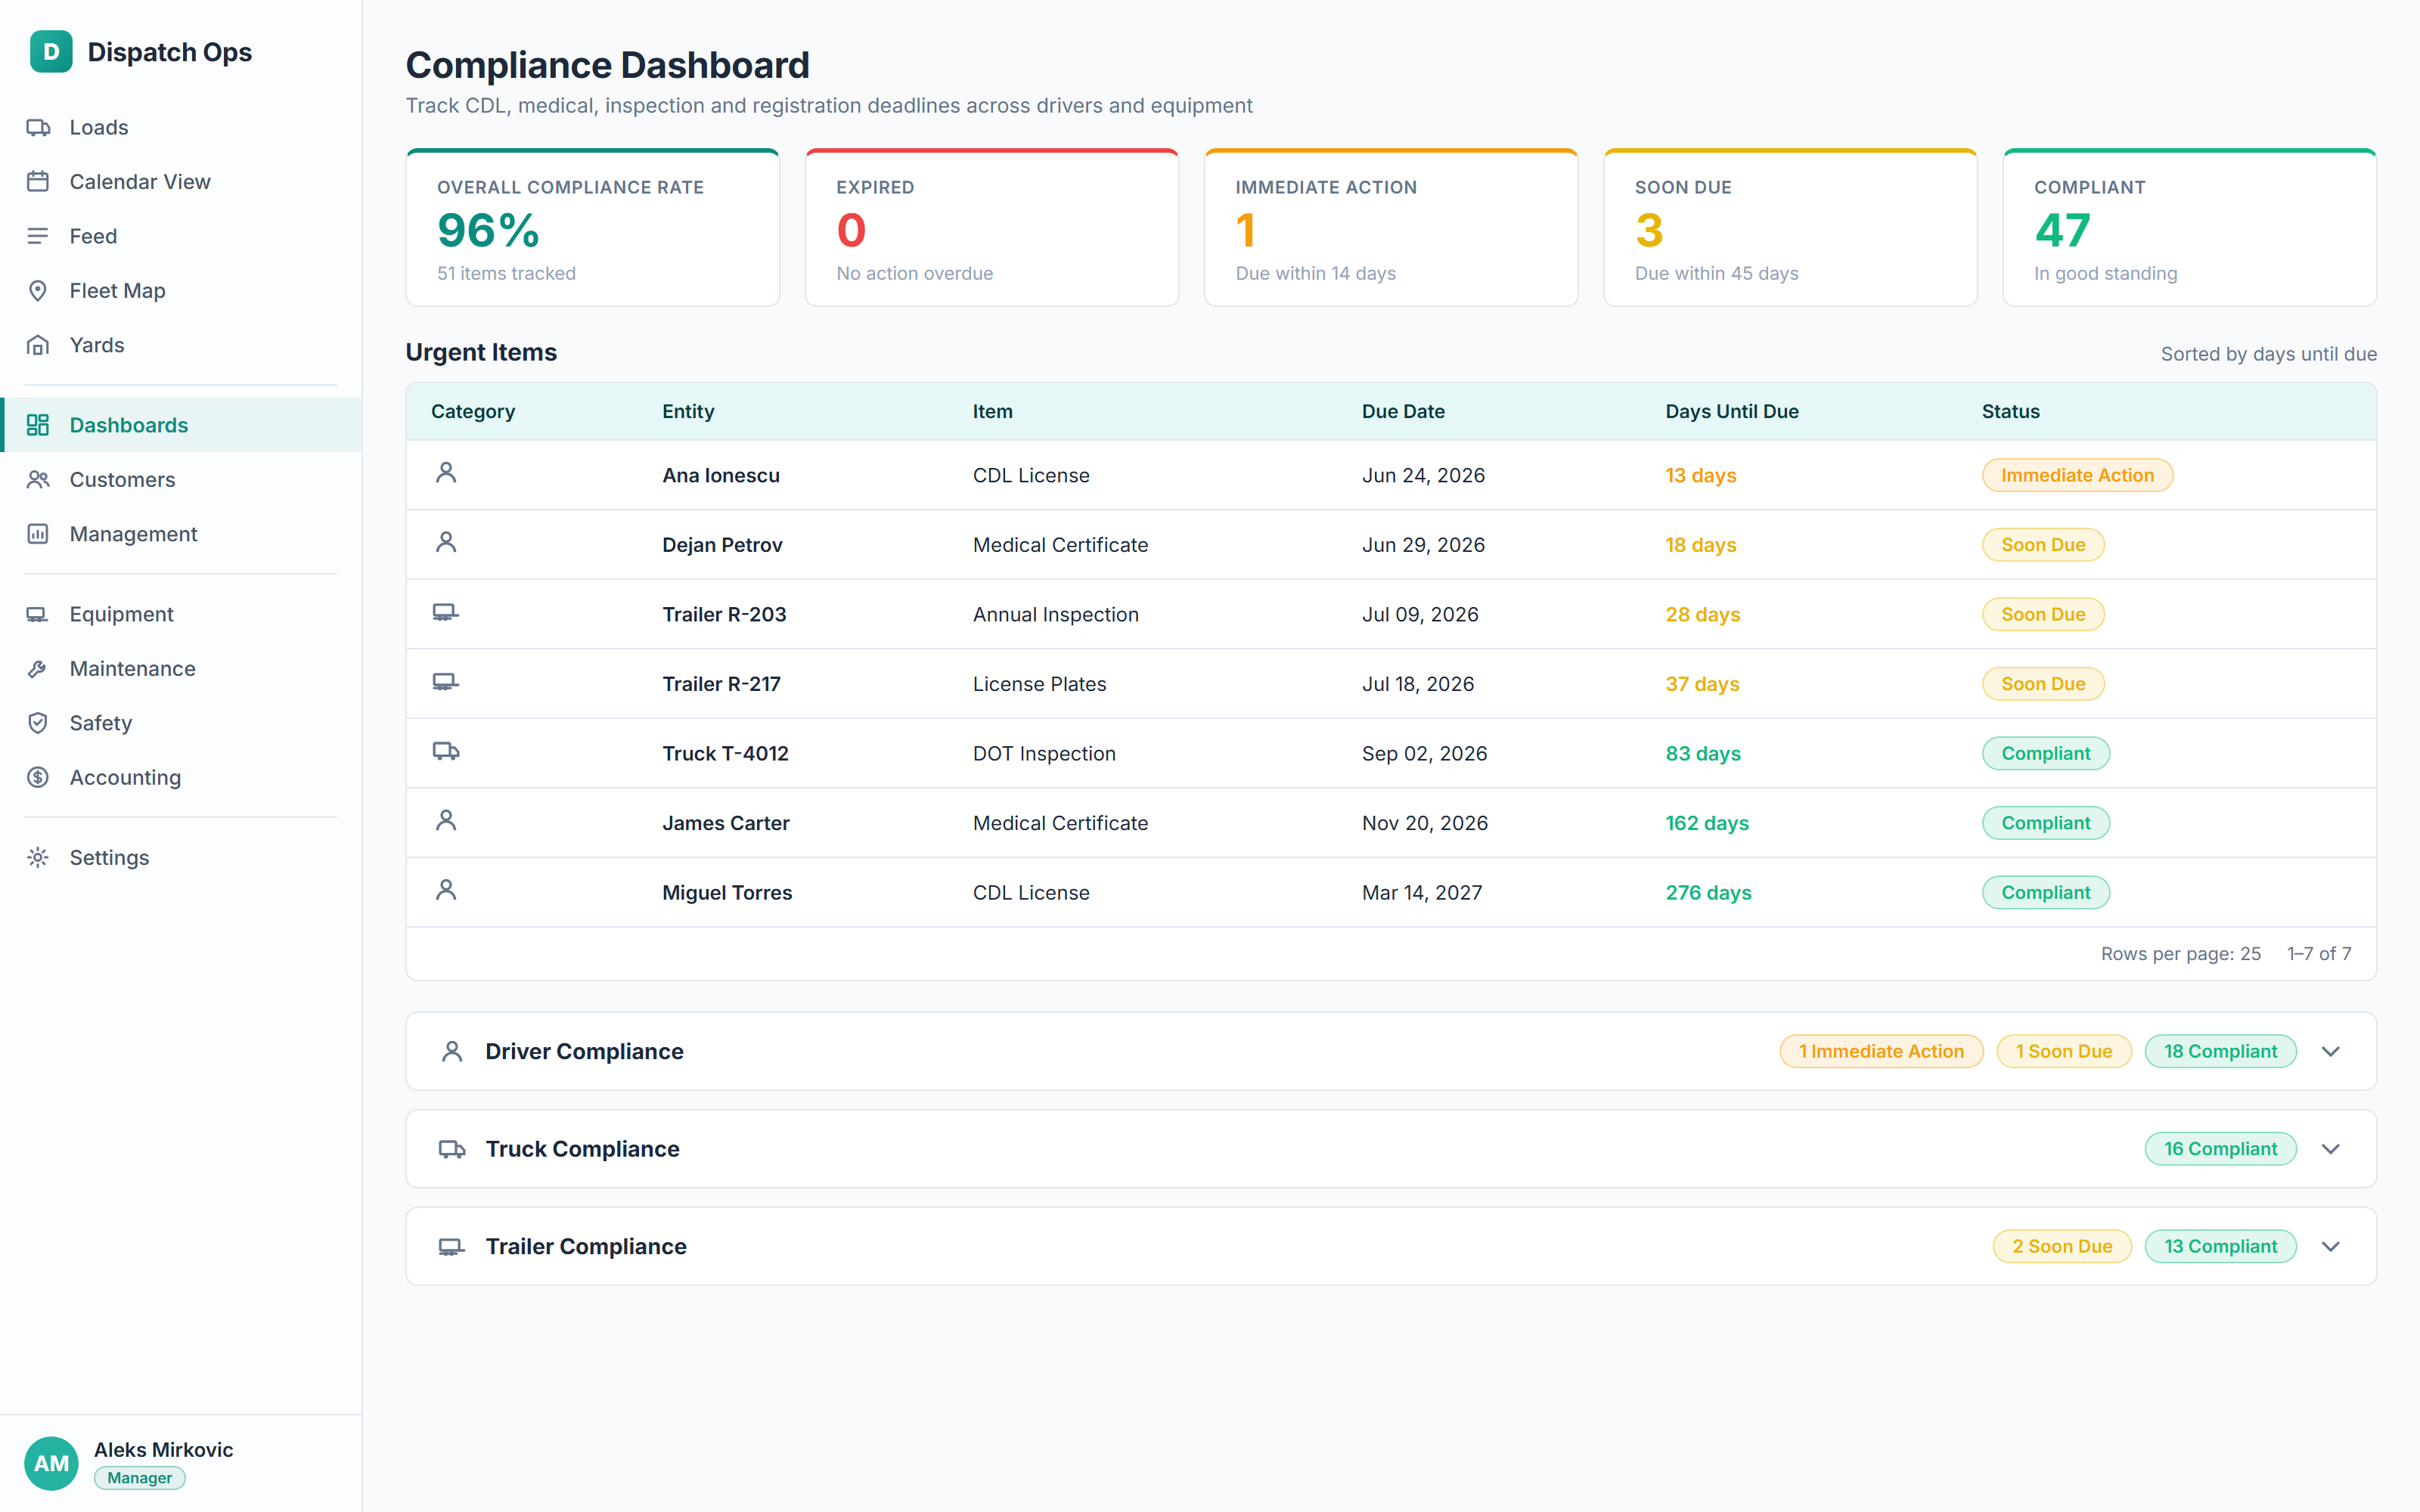Viewport: 2420px width, 1512px height.
Task: Expand the Truck Compliance section chevron
Action: click(2331, 1149)
